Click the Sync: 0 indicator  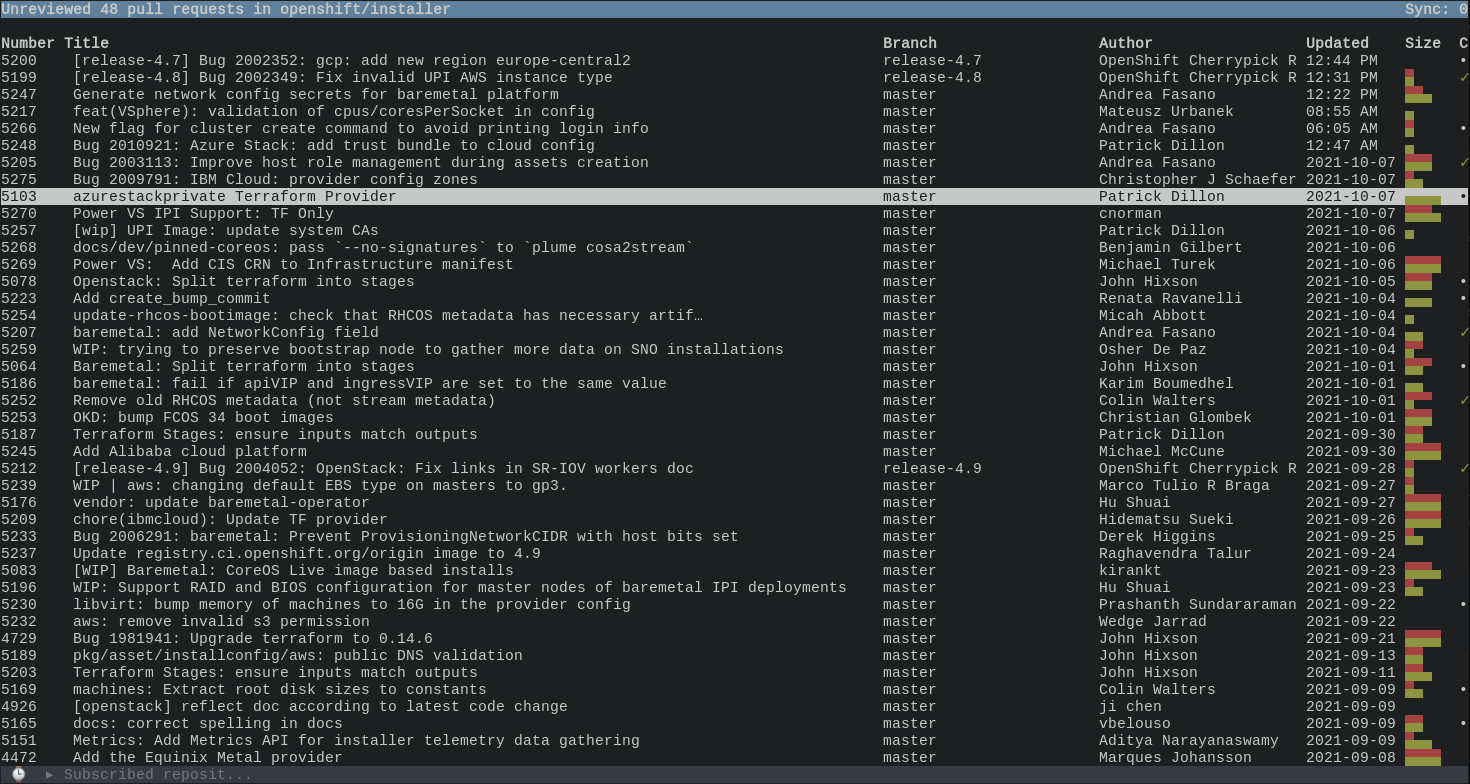[1437, 9]
